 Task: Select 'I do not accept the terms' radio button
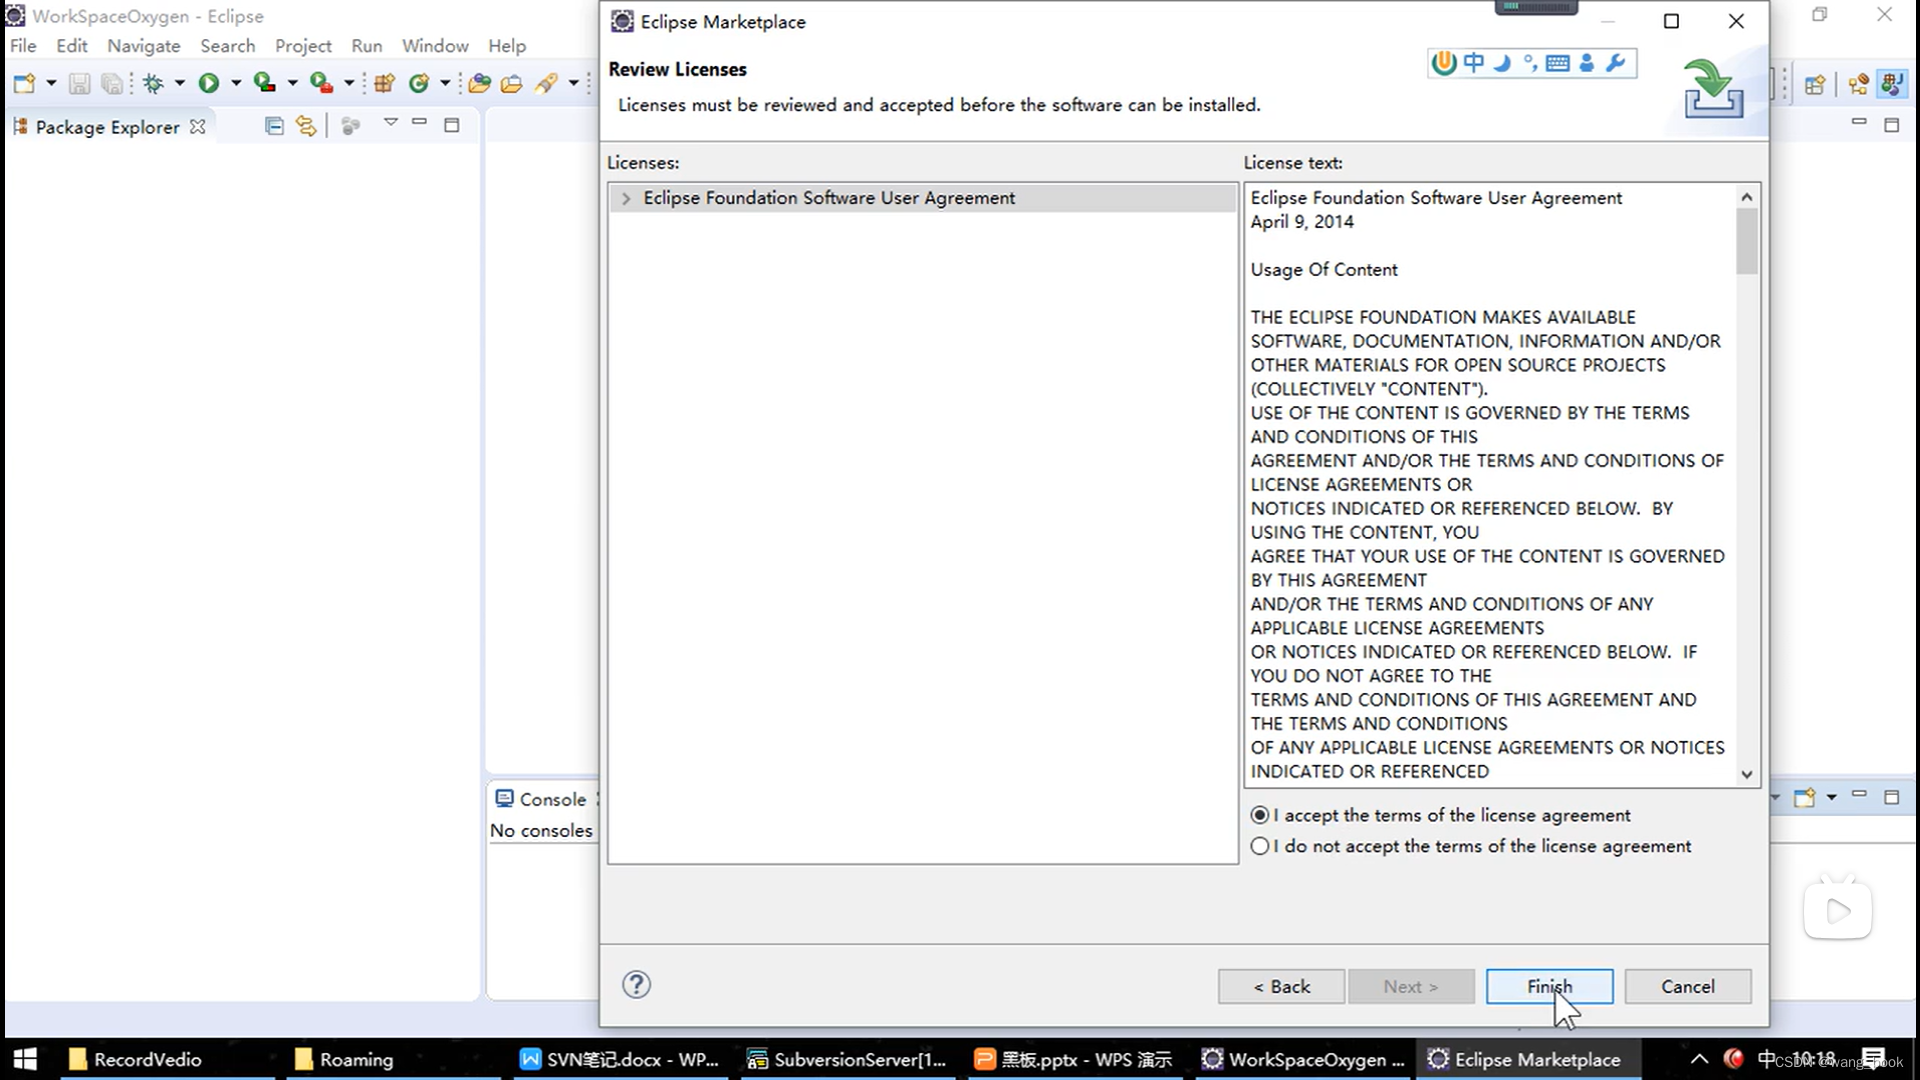pyautogui.click(x=1260, y=846)
